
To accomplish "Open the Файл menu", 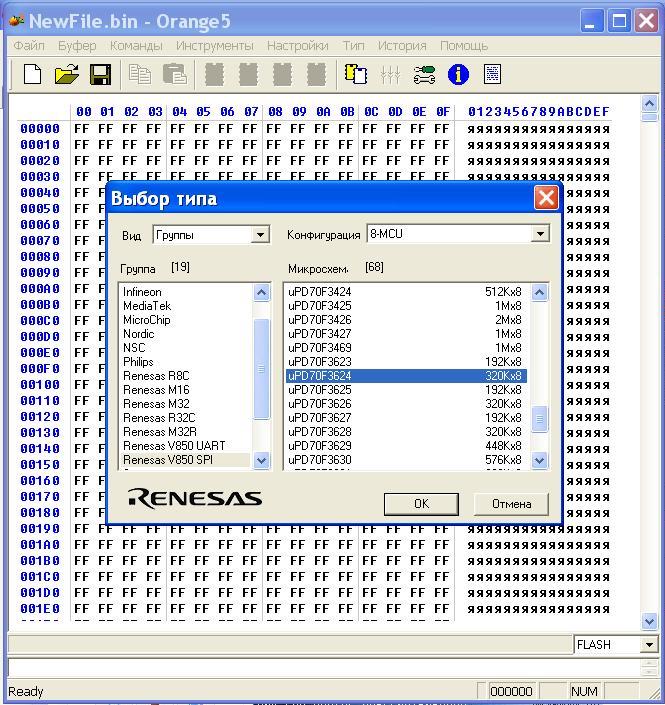I will [29, 46].
